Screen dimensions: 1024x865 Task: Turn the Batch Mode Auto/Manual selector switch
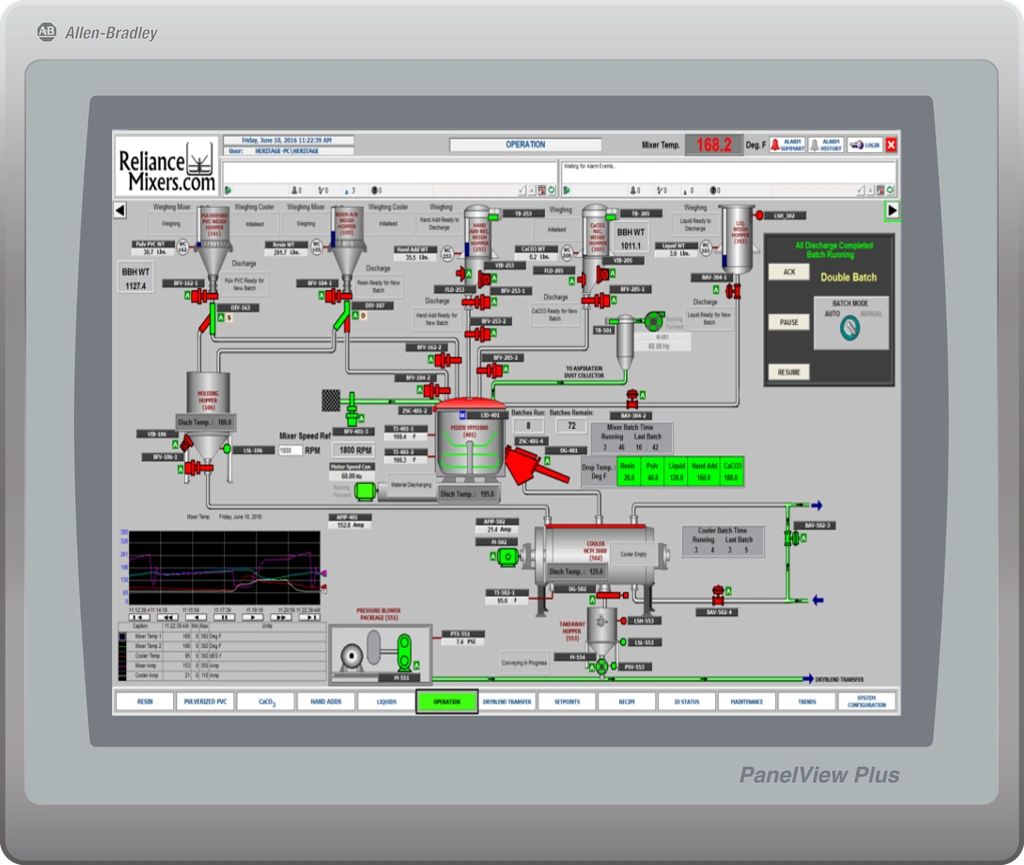pyautogui.click(x=850, y=325)
